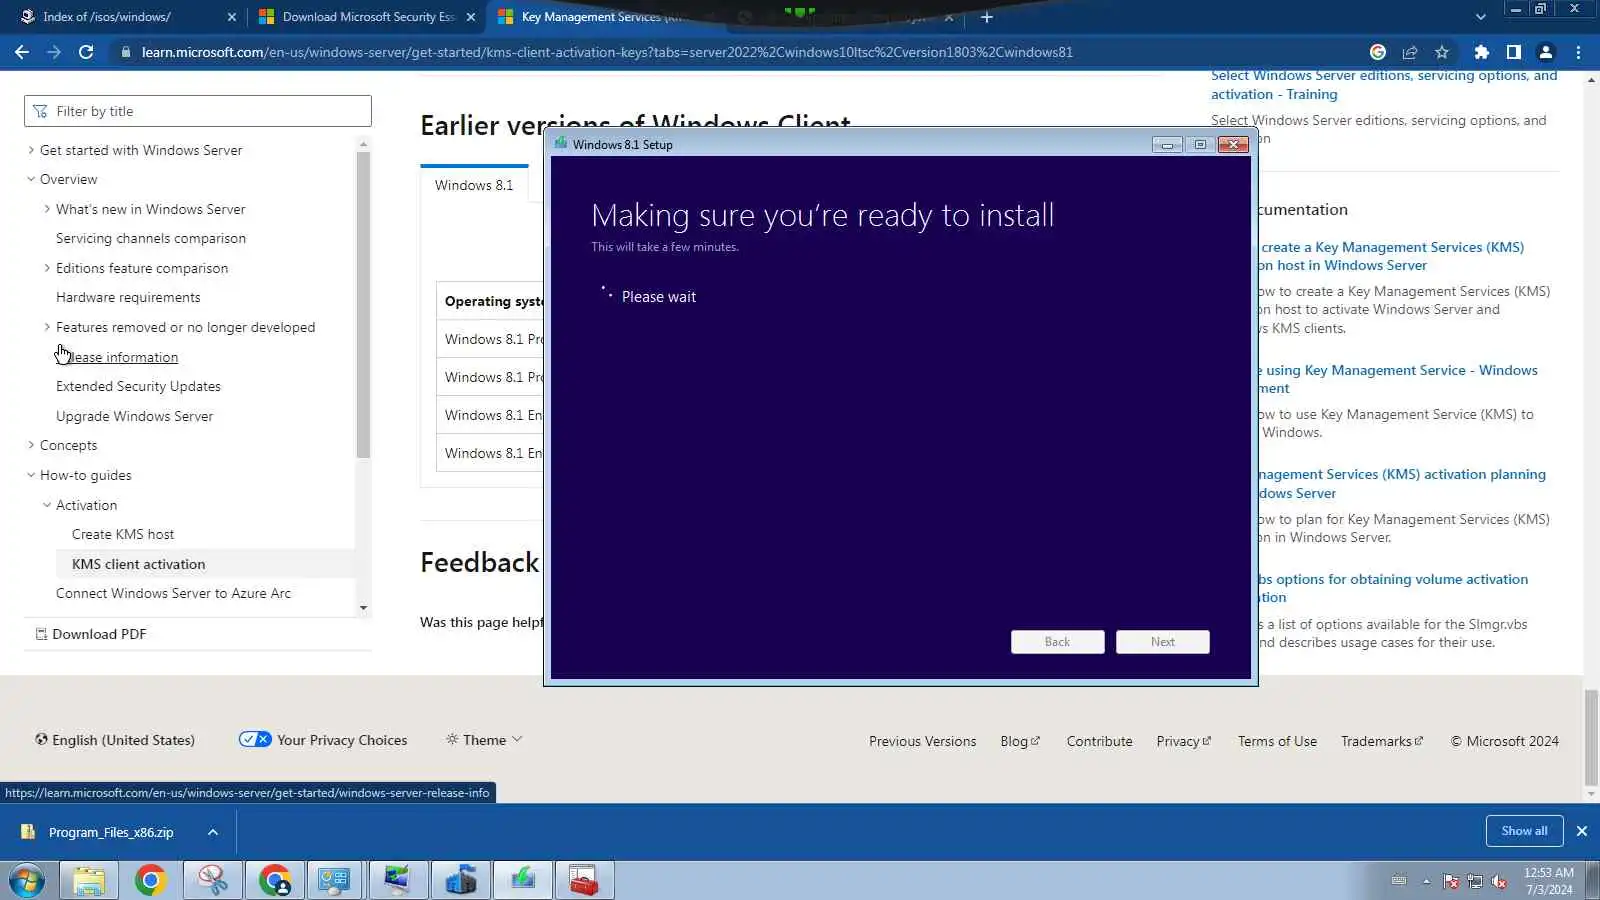This screenshot has height=900, width=1600.
Task: Open the Chrome side panel icon
Action: tap(1514, 52)
